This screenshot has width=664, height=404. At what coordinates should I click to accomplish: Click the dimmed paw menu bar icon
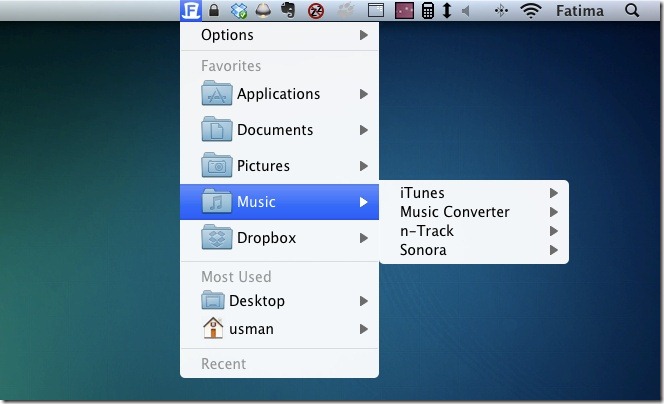coord(346,11)
